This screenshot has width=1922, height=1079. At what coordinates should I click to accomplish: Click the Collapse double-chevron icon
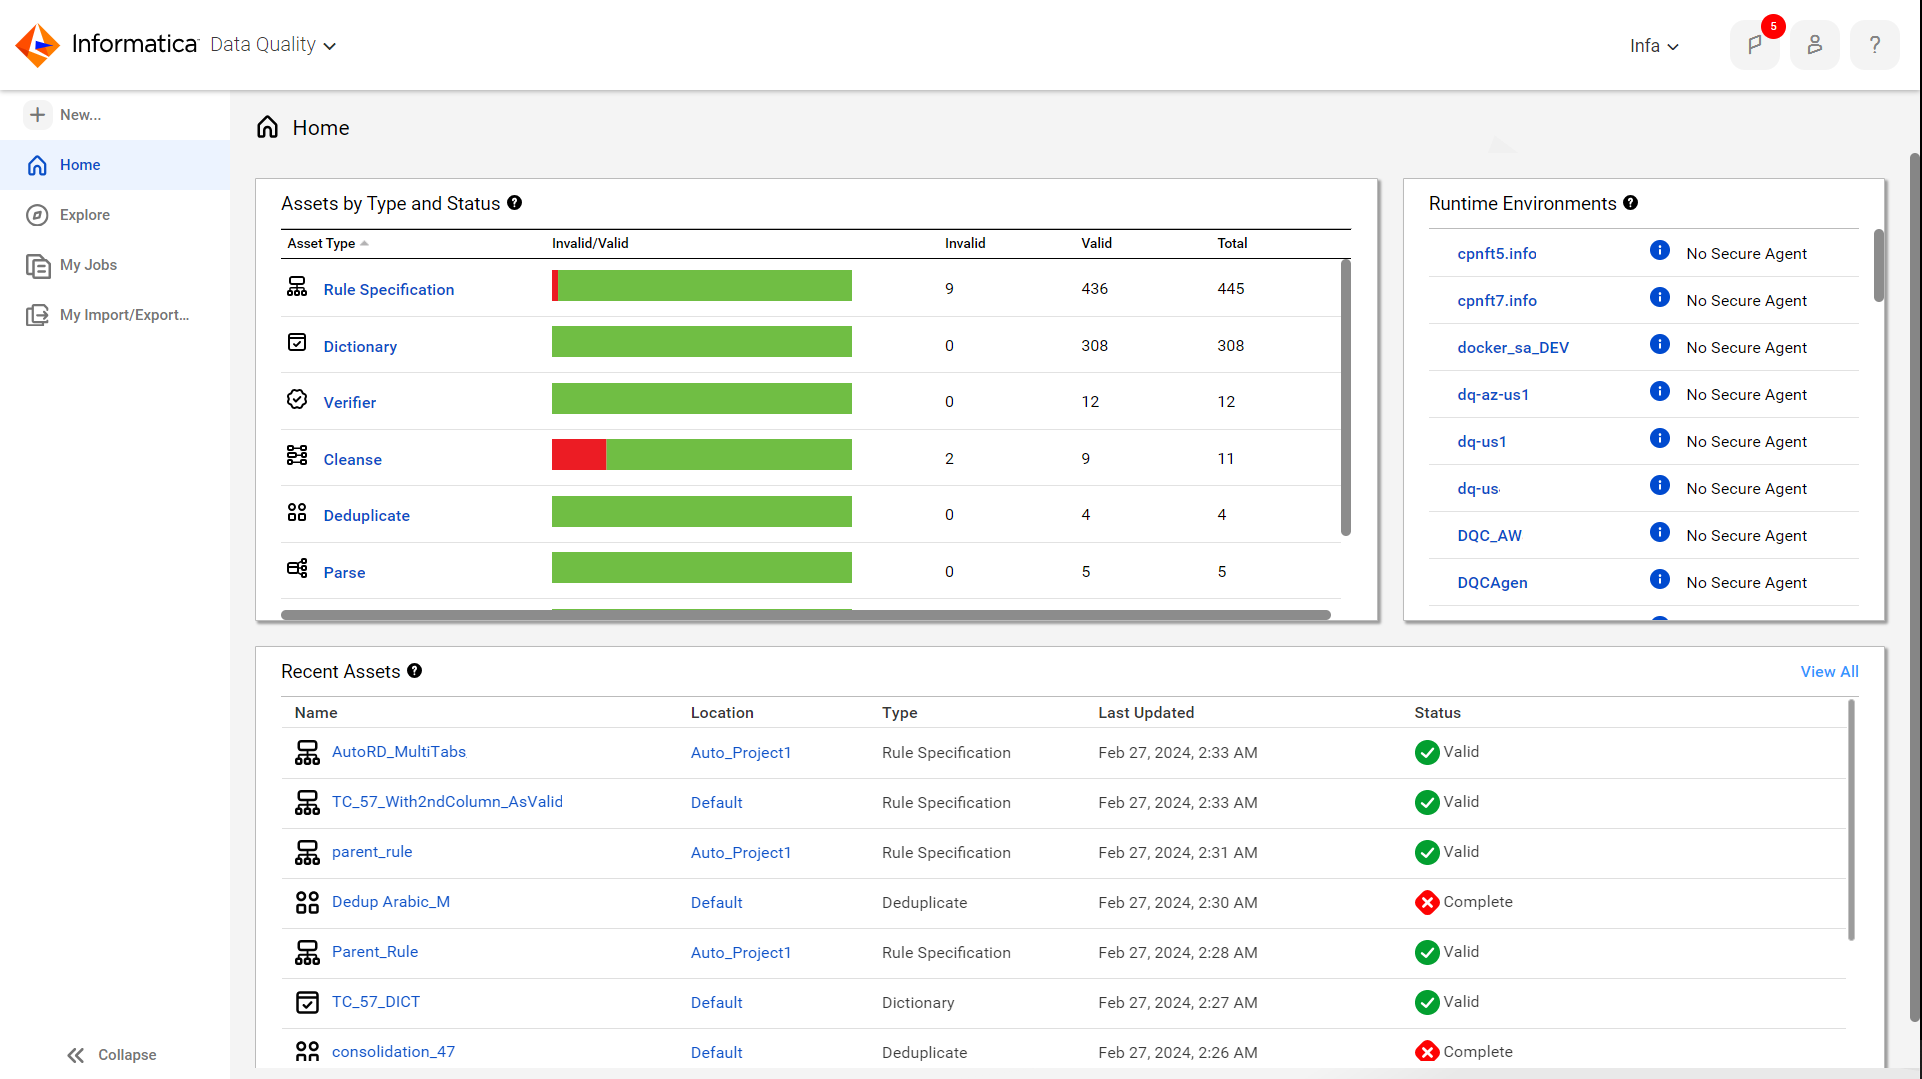click(76, 1055)
